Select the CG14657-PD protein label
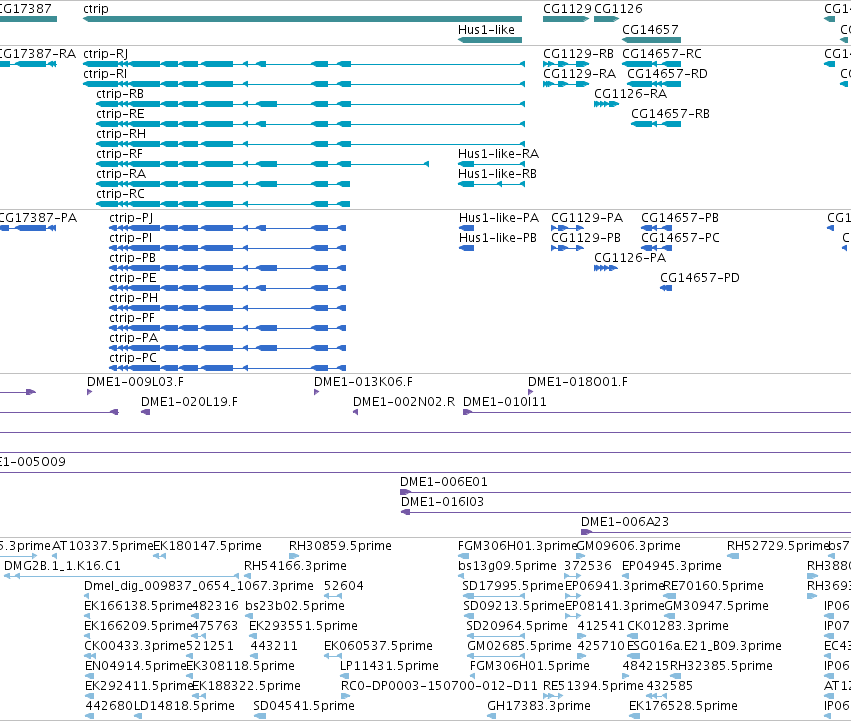This screenshot has height=721, width=851. pyautogui.click(x=700, y=279)
